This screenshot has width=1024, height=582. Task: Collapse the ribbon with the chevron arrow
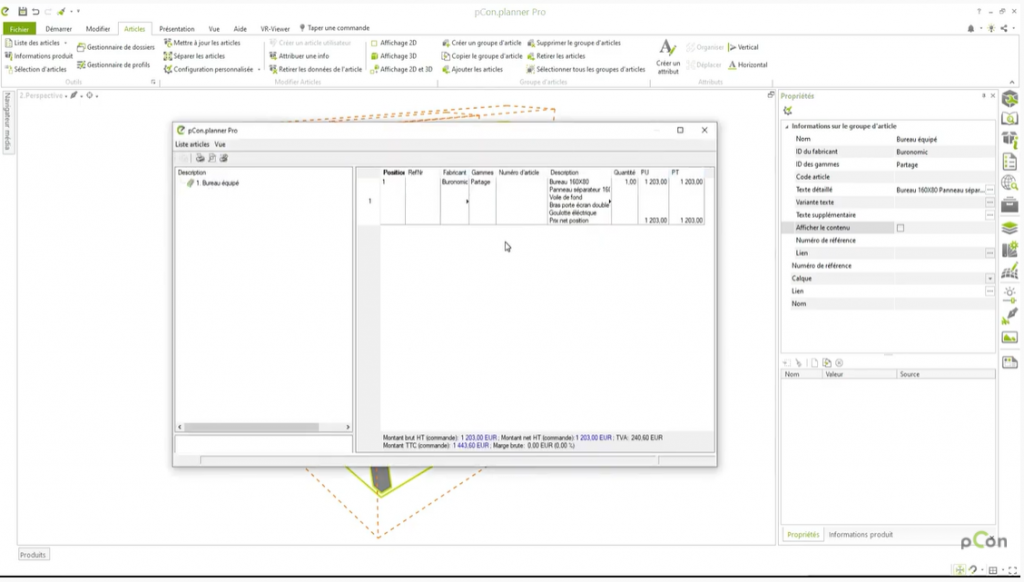[x=1012, y=82]
